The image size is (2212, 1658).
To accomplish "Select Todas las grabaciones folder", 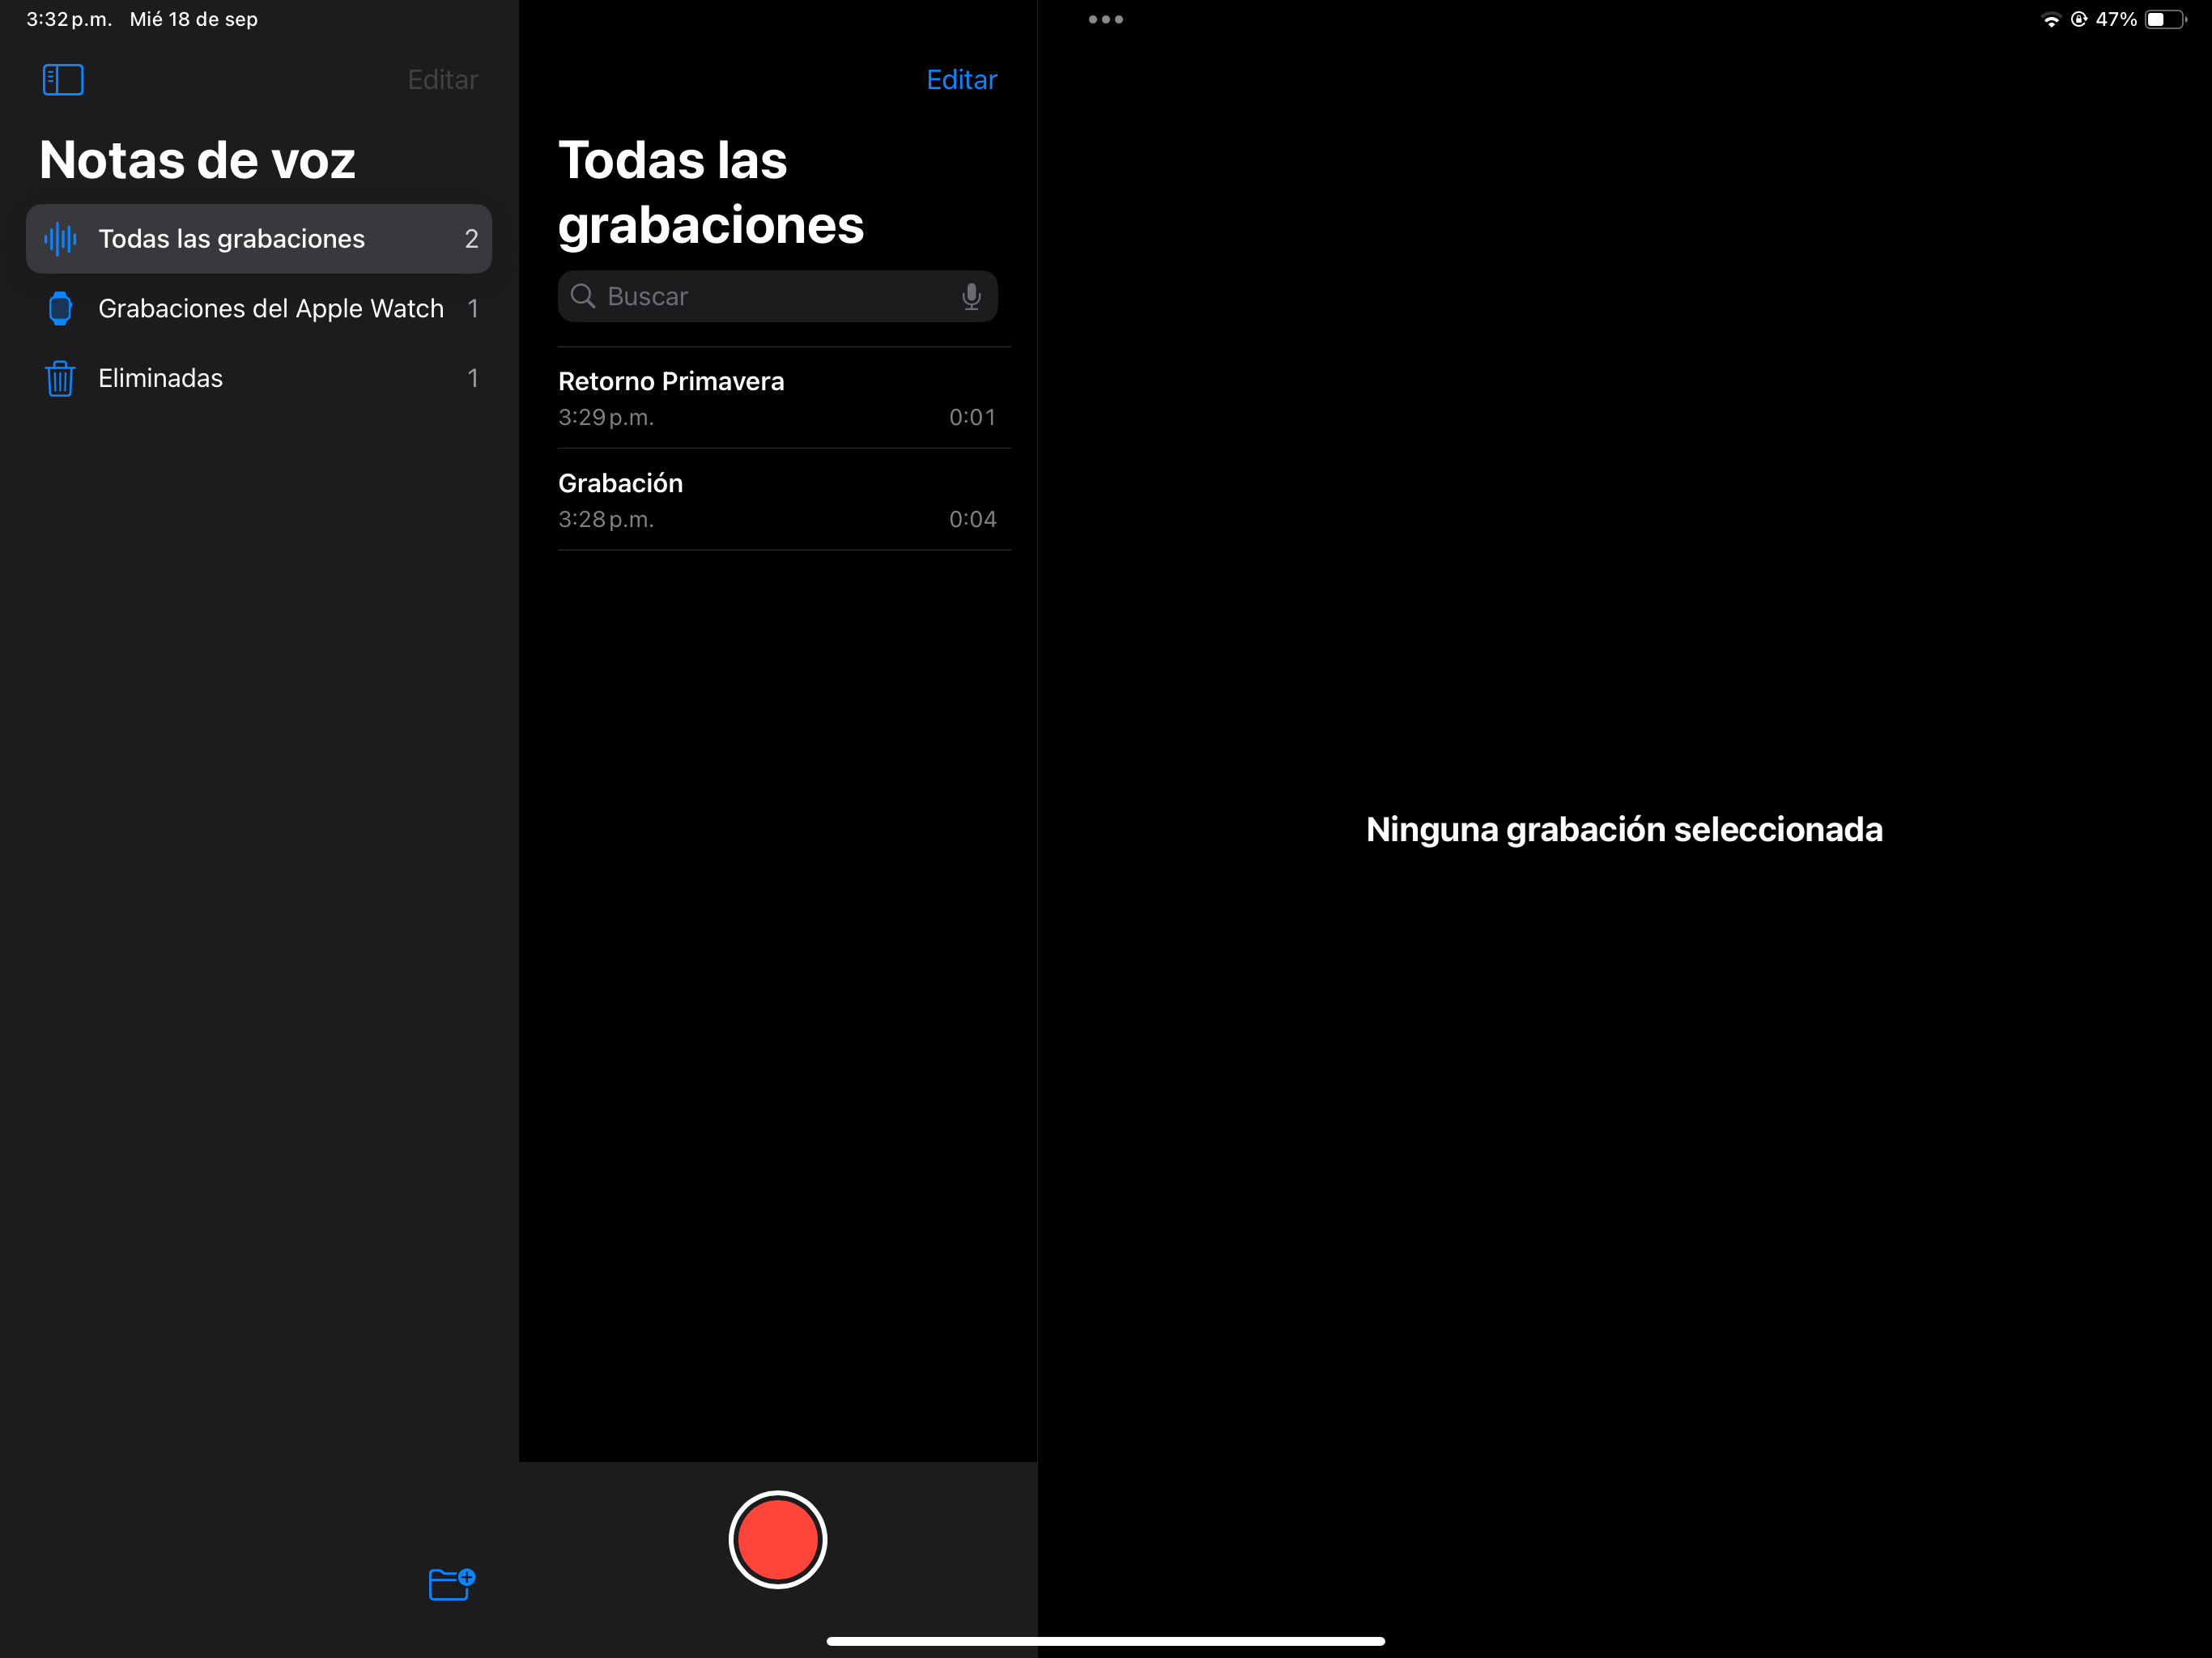I will [x=232, y=239].
